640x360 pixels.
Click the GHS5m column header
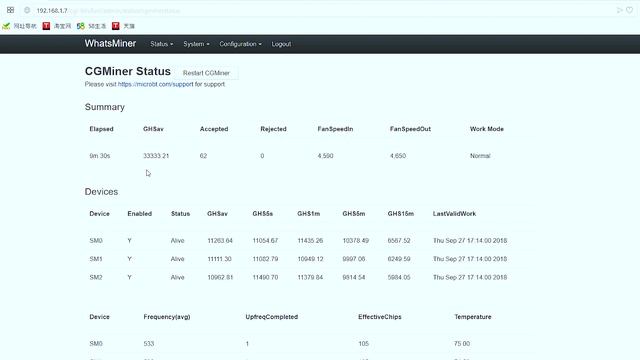click(x=354, y=214)
